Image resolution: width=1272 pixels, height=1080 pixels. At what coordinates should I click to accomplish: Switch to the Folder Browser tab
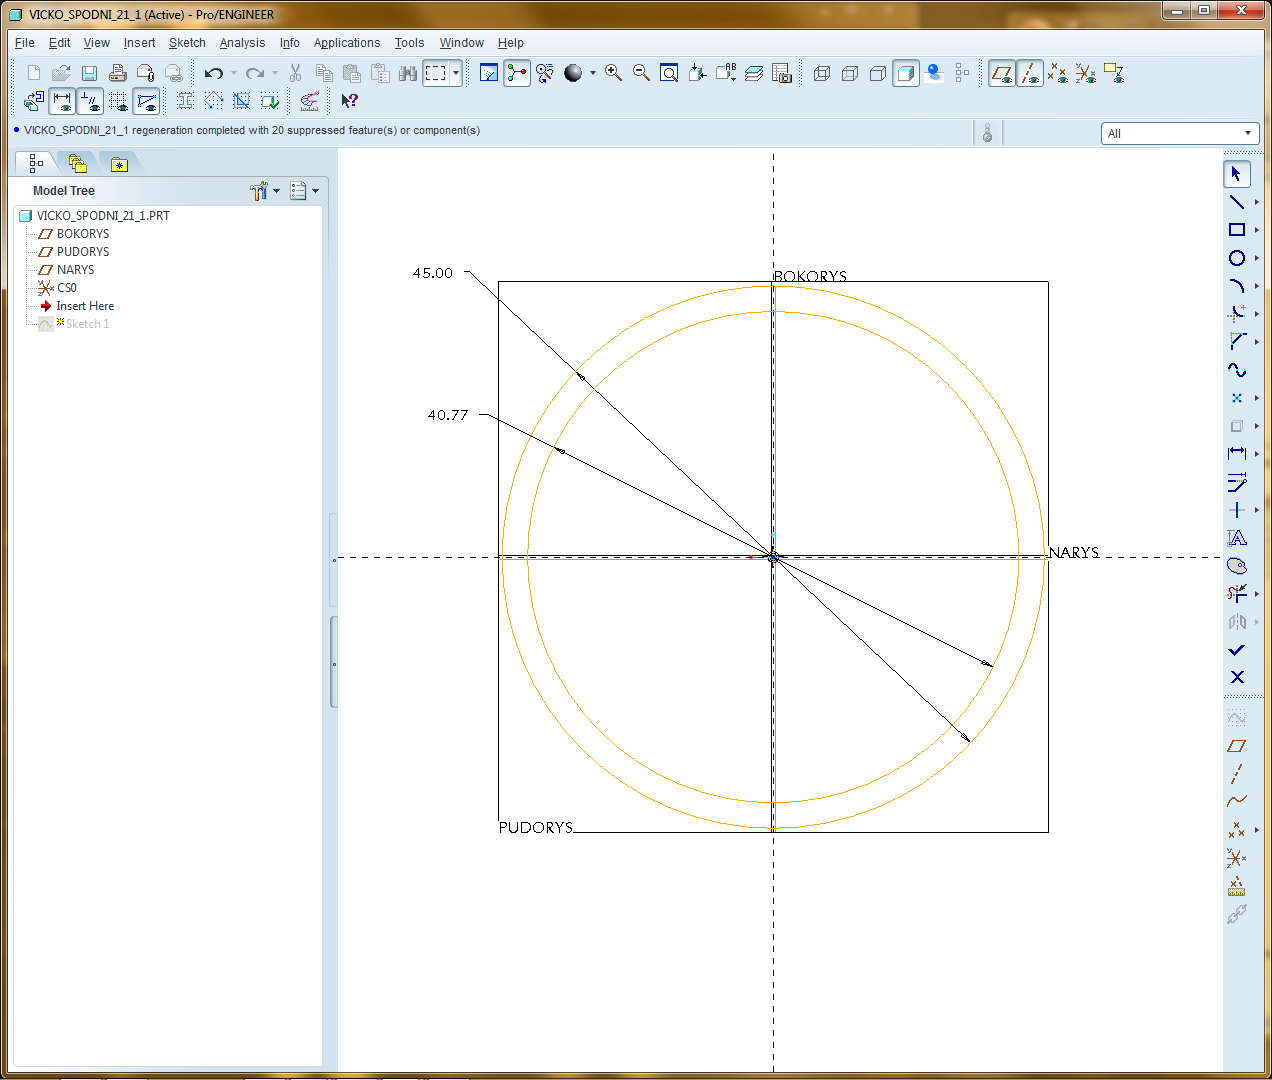(x=77, y=164)
